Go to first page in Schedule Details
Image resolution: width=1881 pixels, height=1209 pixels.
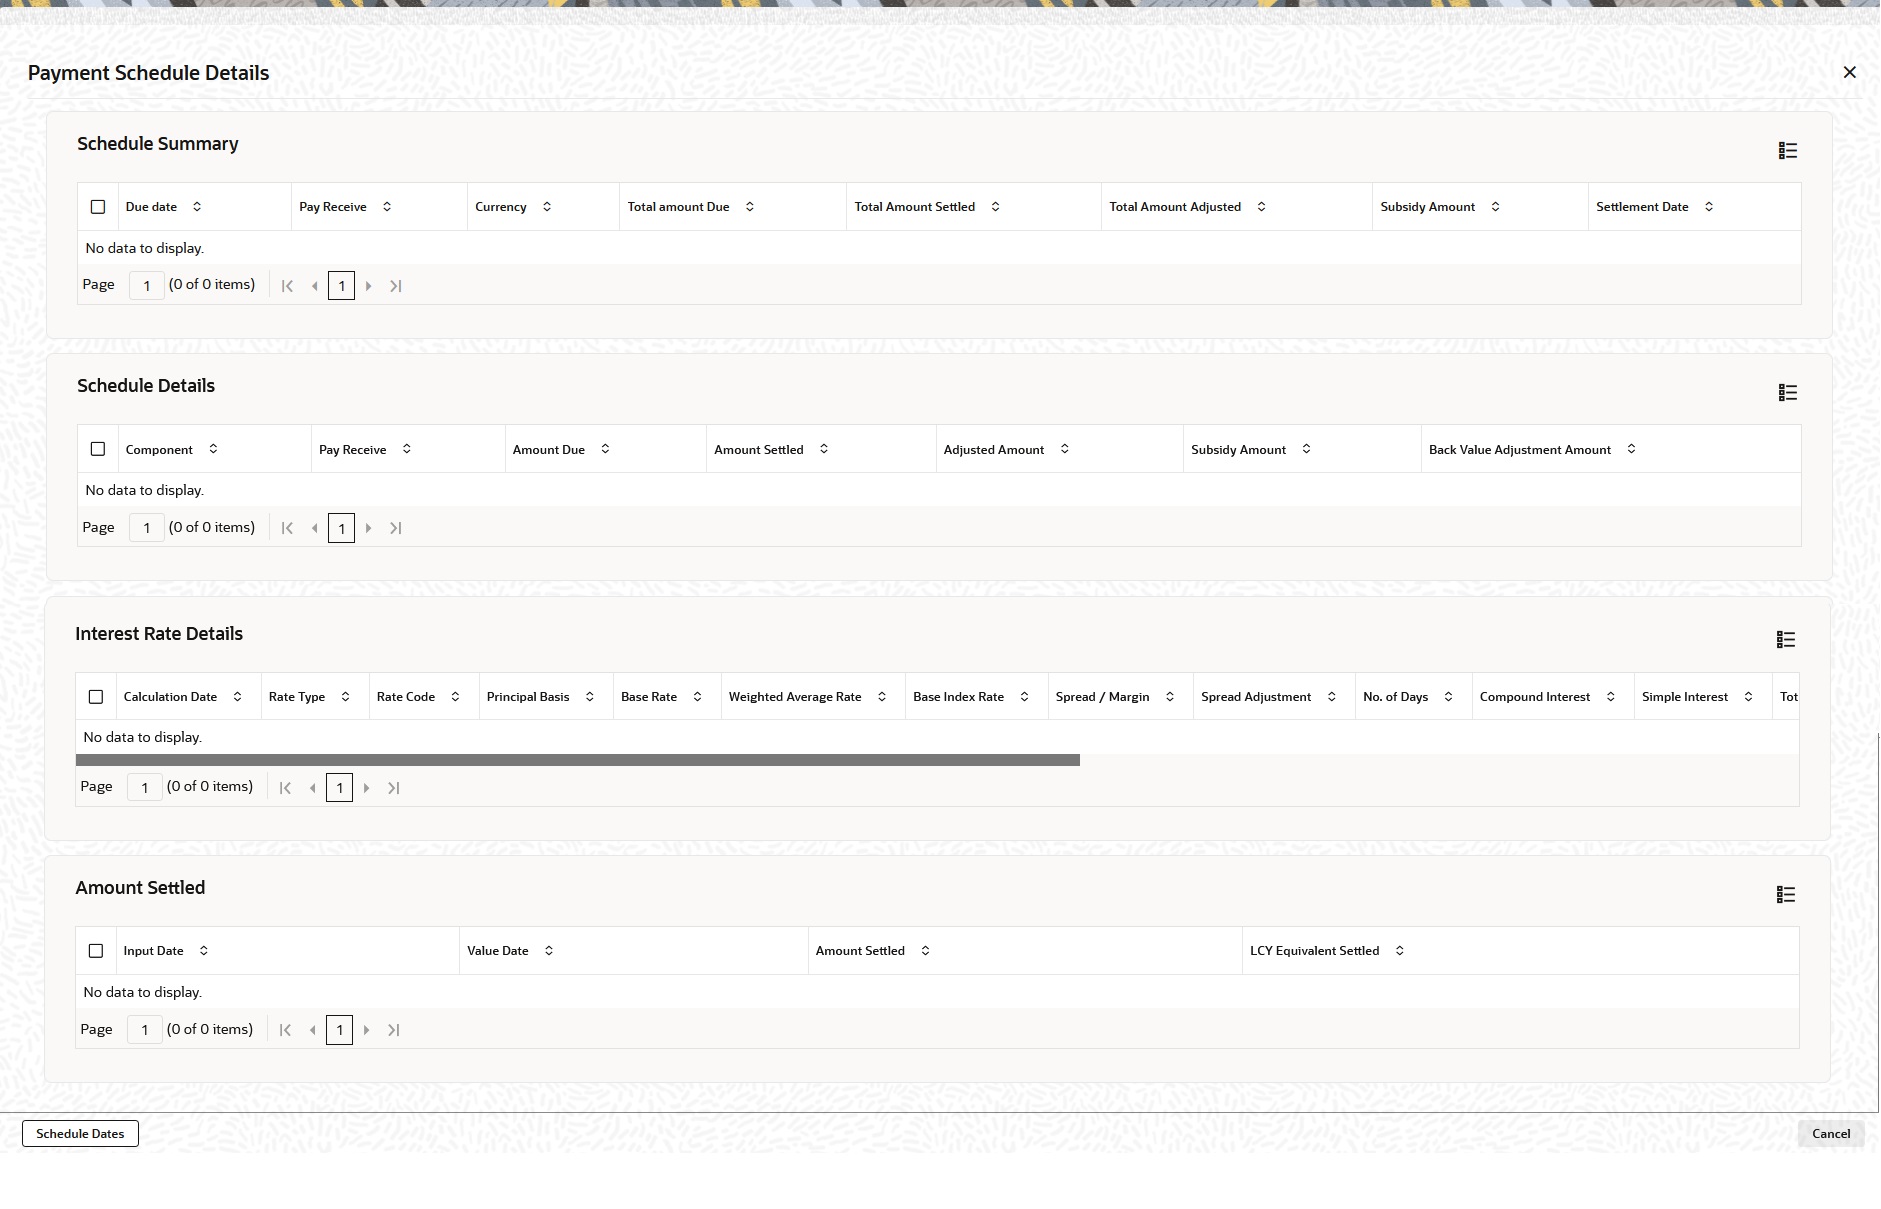(x=287, y=528)
